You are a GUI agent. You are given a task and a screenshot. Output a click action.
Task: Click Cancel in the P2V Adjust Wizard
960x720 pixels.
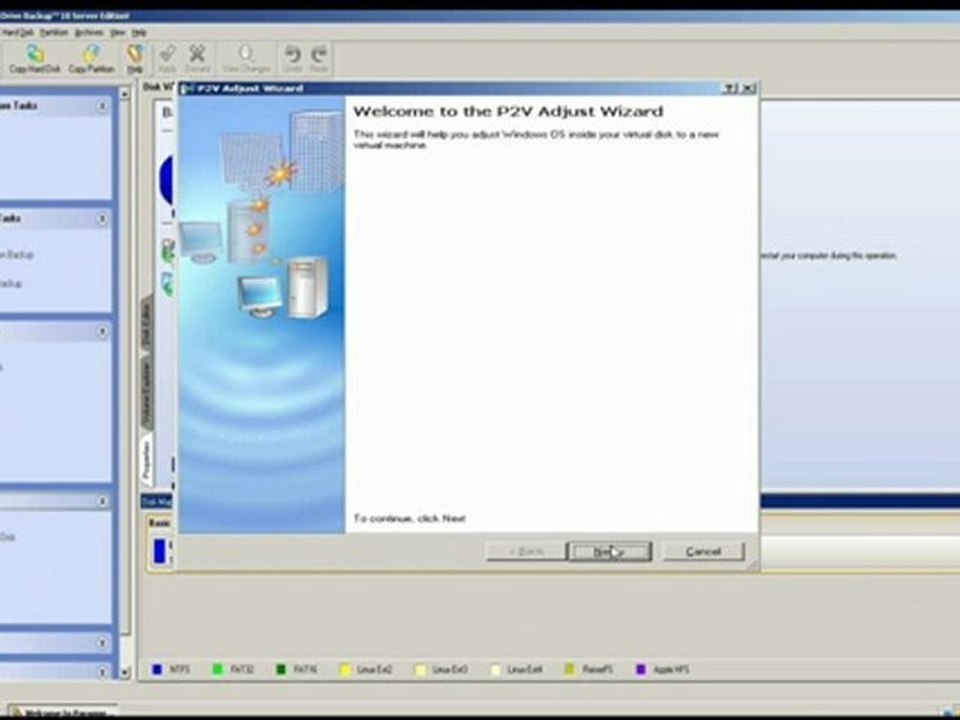pyautogui.click(x=703, y=552)
